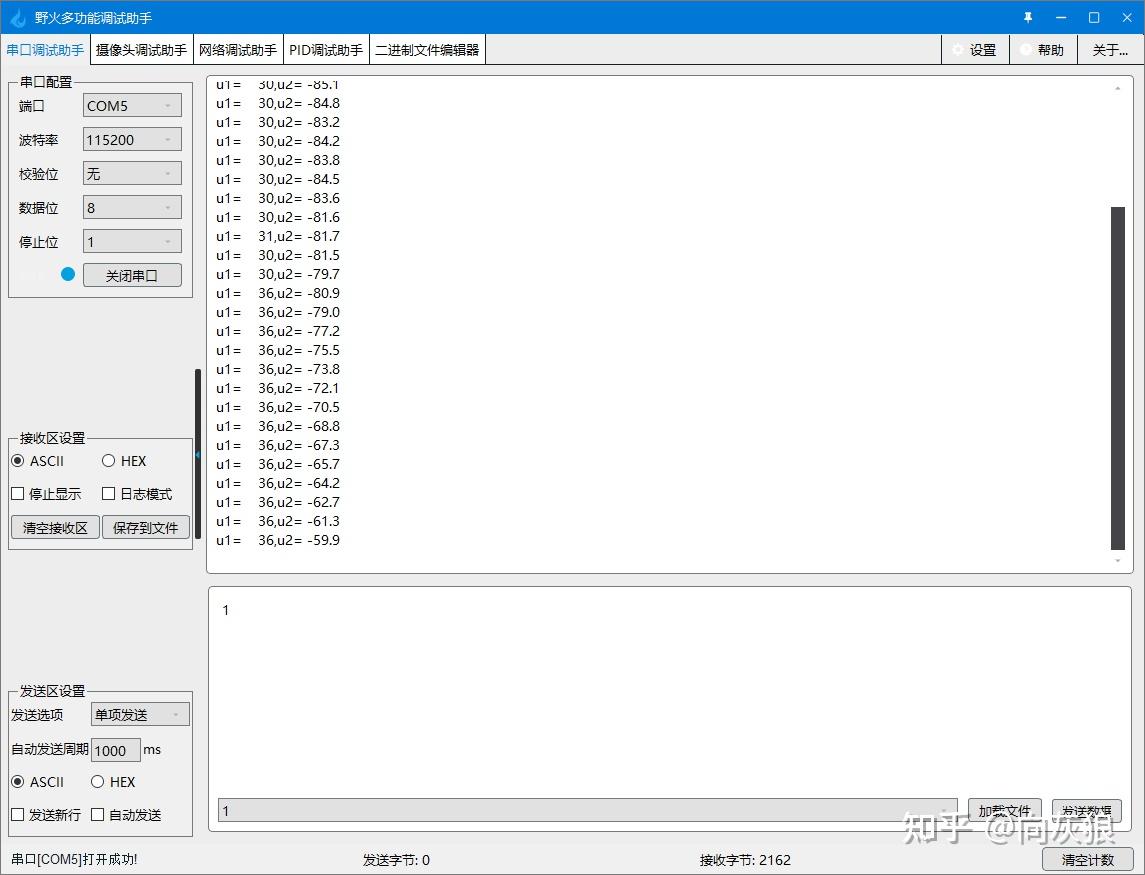Open the 设置 settings panel
This screenshot has height=875, width=1145.
[x=975, y=48]
